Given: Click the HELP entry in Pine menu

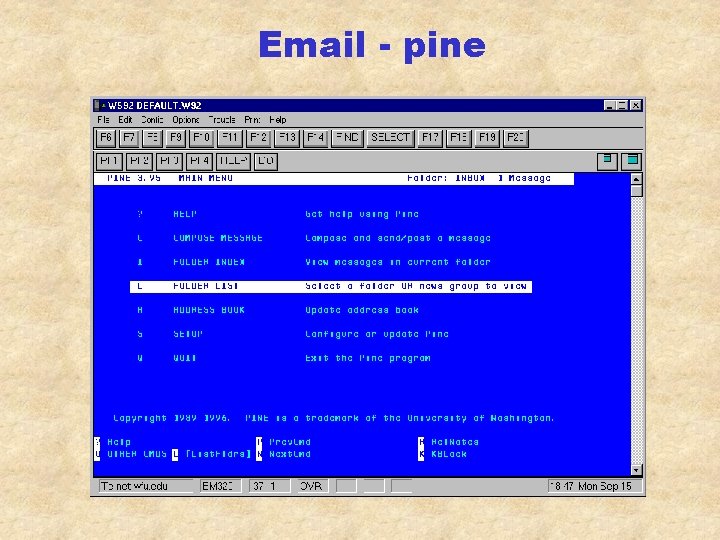Looking at the screenshot, I should coord(185,214).
